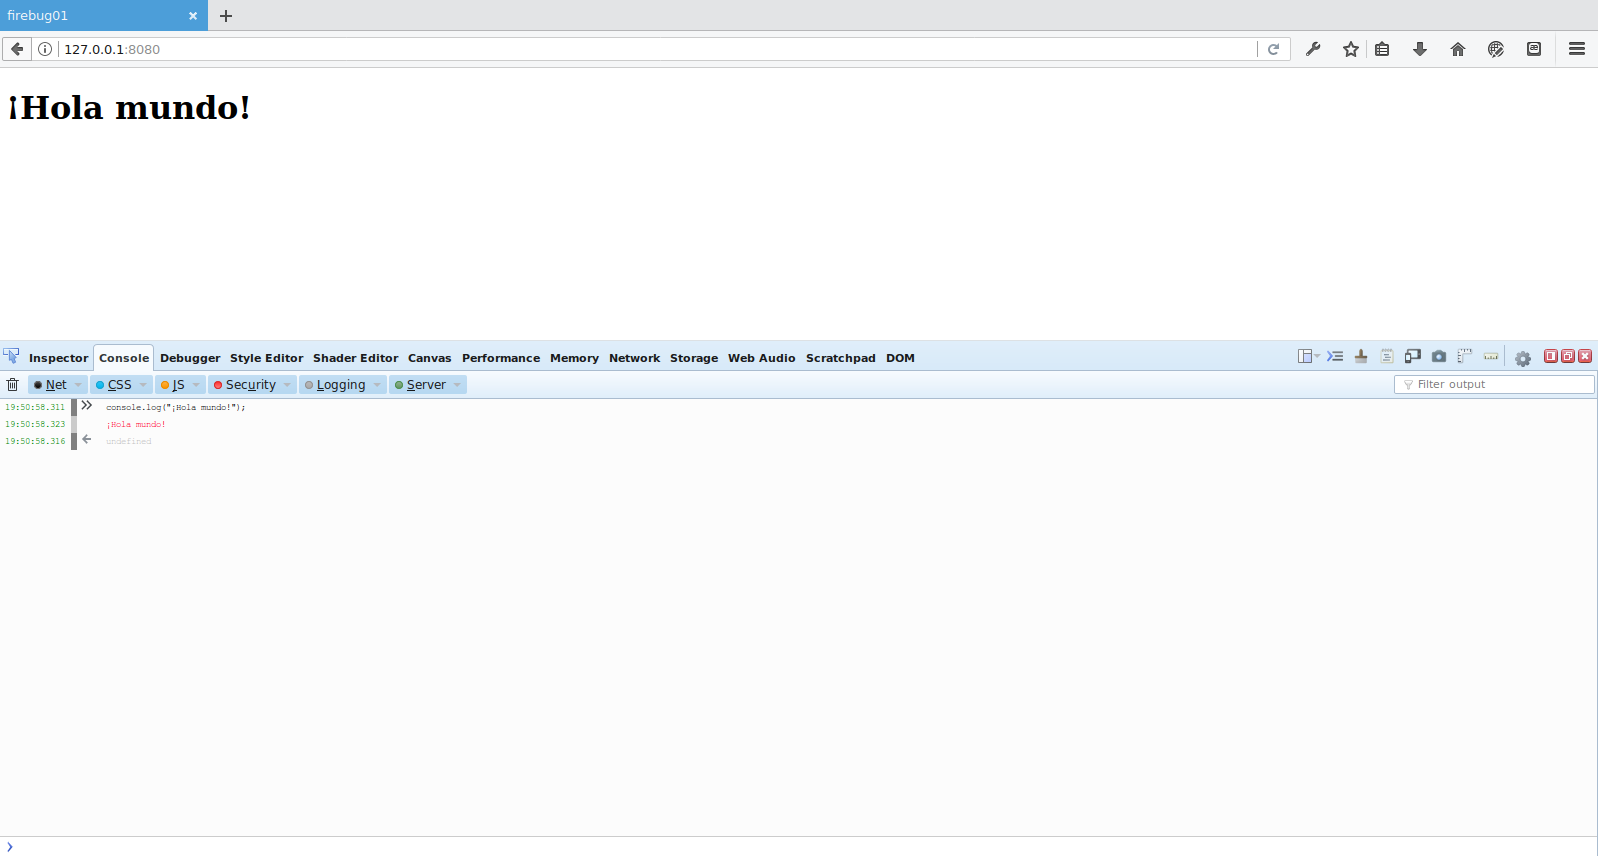The height and width of the screenshot is (856, 1598).
Task: Select the firebug01 browser tab
Action: click(x=104, y=15)
